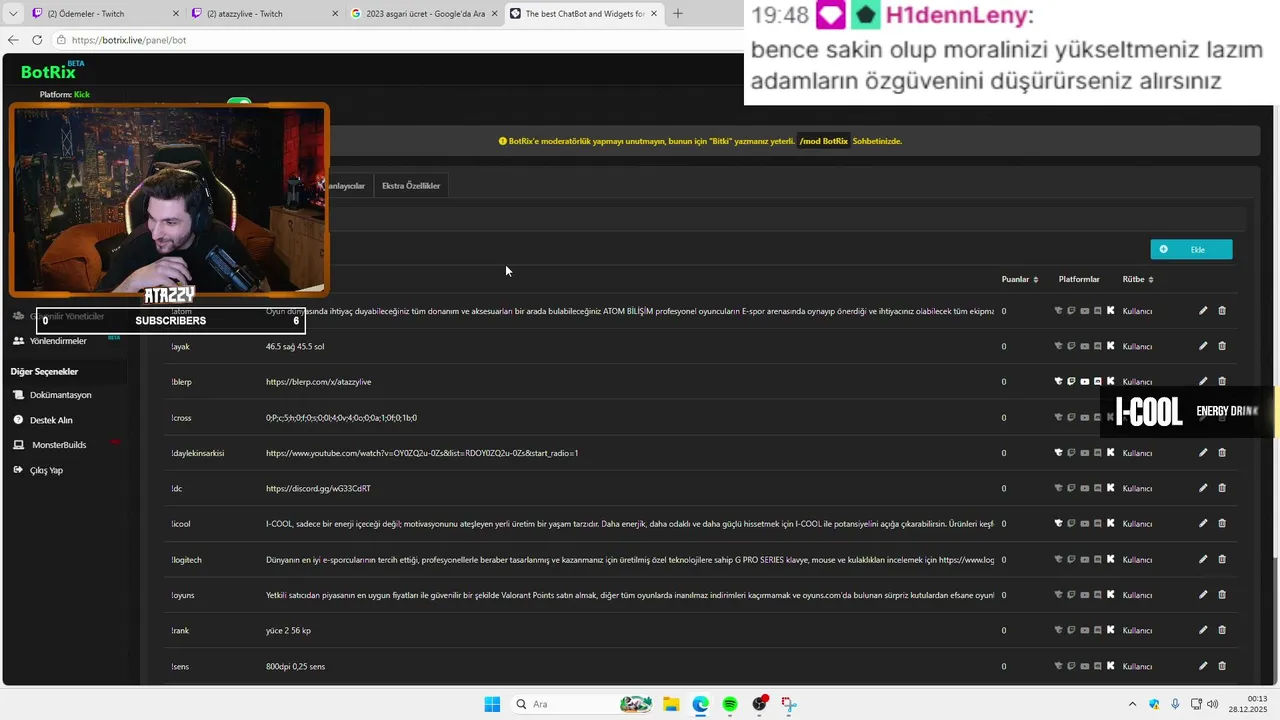Show hidden system tray icons chevron

coord(1132,704)
